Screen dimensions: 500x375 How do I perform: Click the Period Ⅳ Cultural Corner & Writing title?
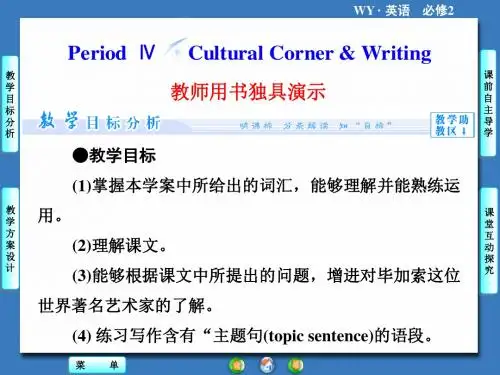(249, 53)
